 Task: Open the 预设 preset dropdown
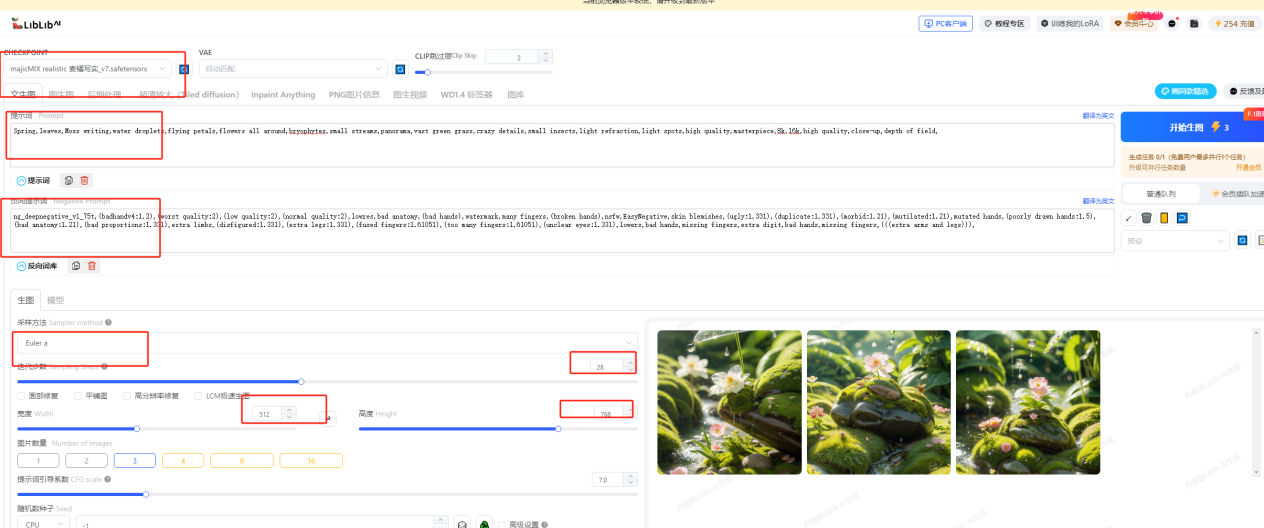pos(1175,241)
